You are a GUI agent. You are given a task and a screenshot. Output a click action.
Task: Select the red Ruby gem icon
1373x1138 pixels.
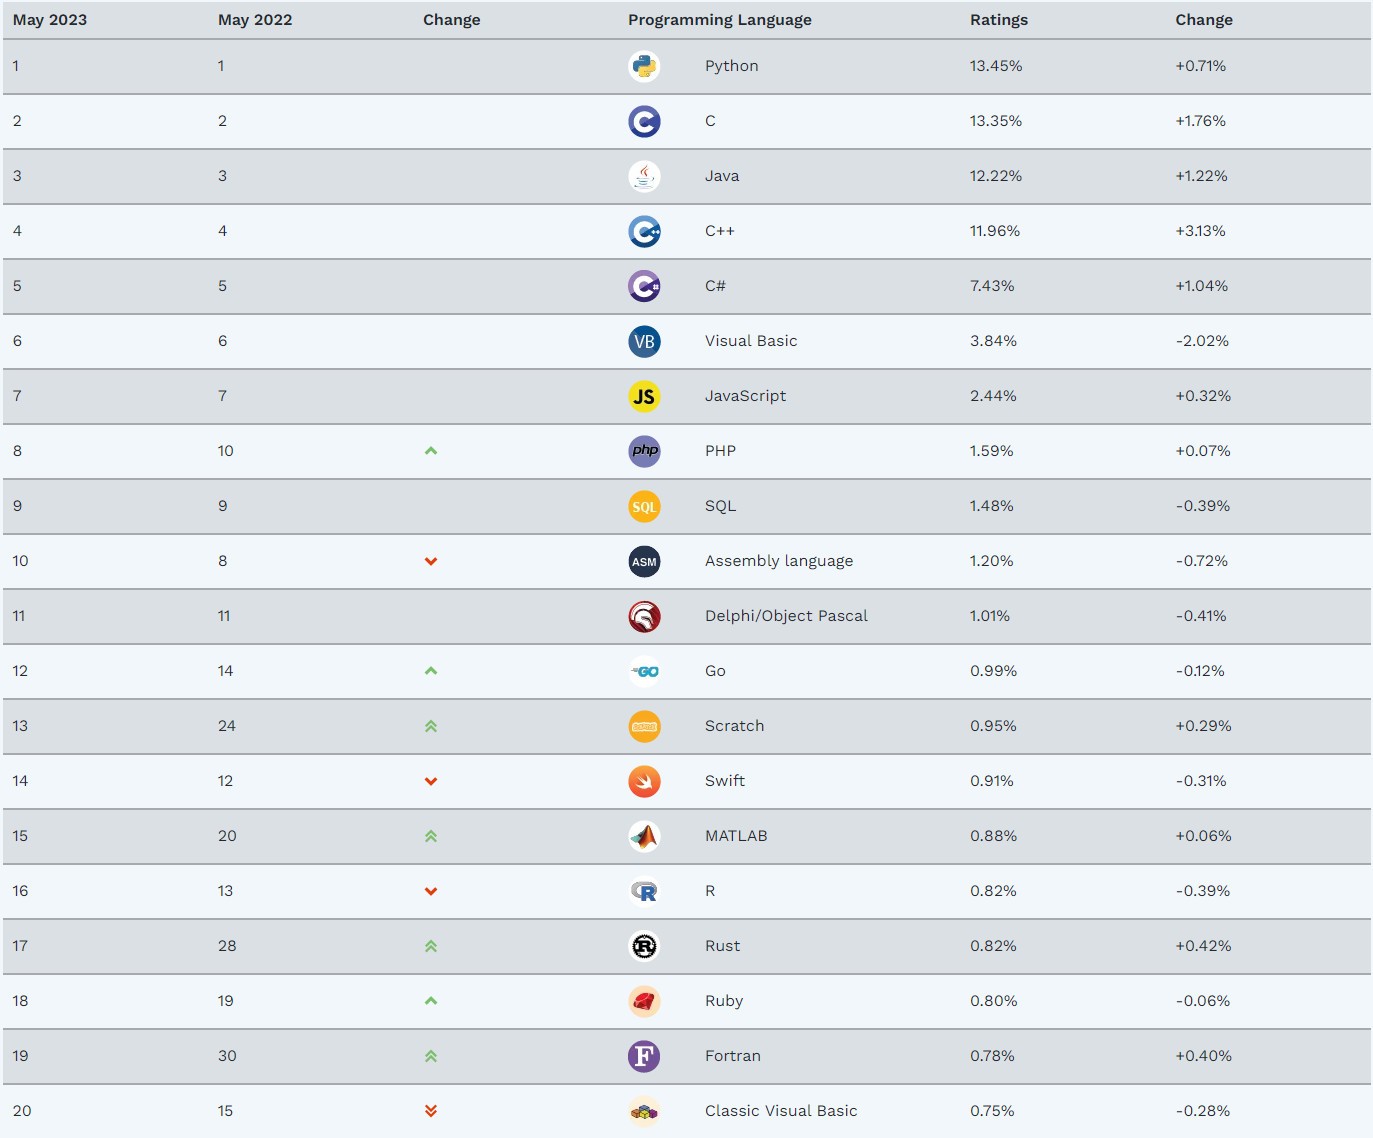644,1001
